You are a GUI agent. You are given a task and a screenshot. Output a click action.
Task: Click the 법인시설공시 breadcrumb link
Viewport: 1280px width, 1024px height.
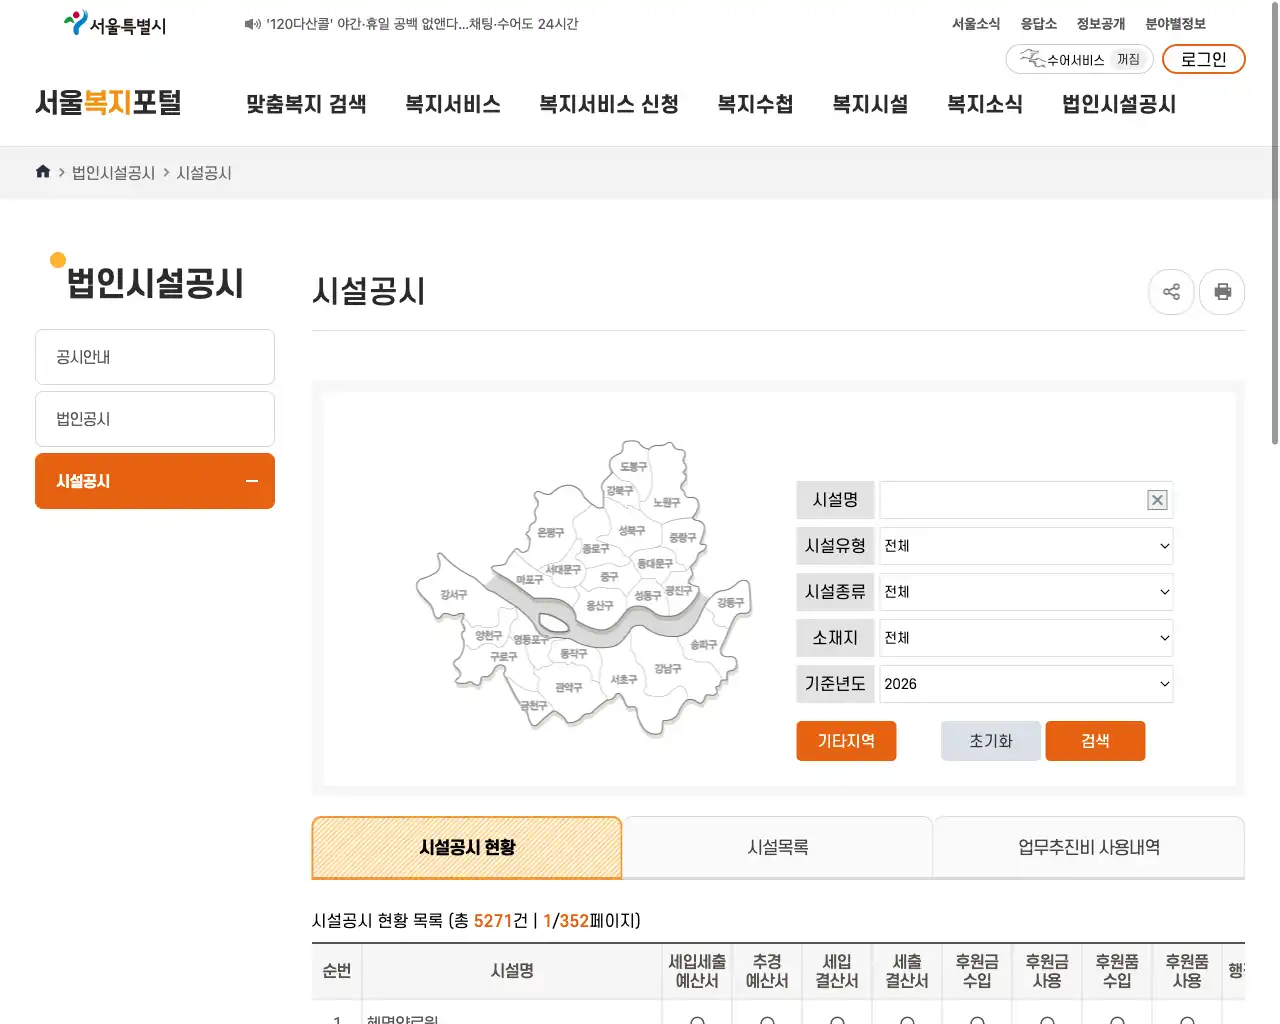tap(114, 173)
